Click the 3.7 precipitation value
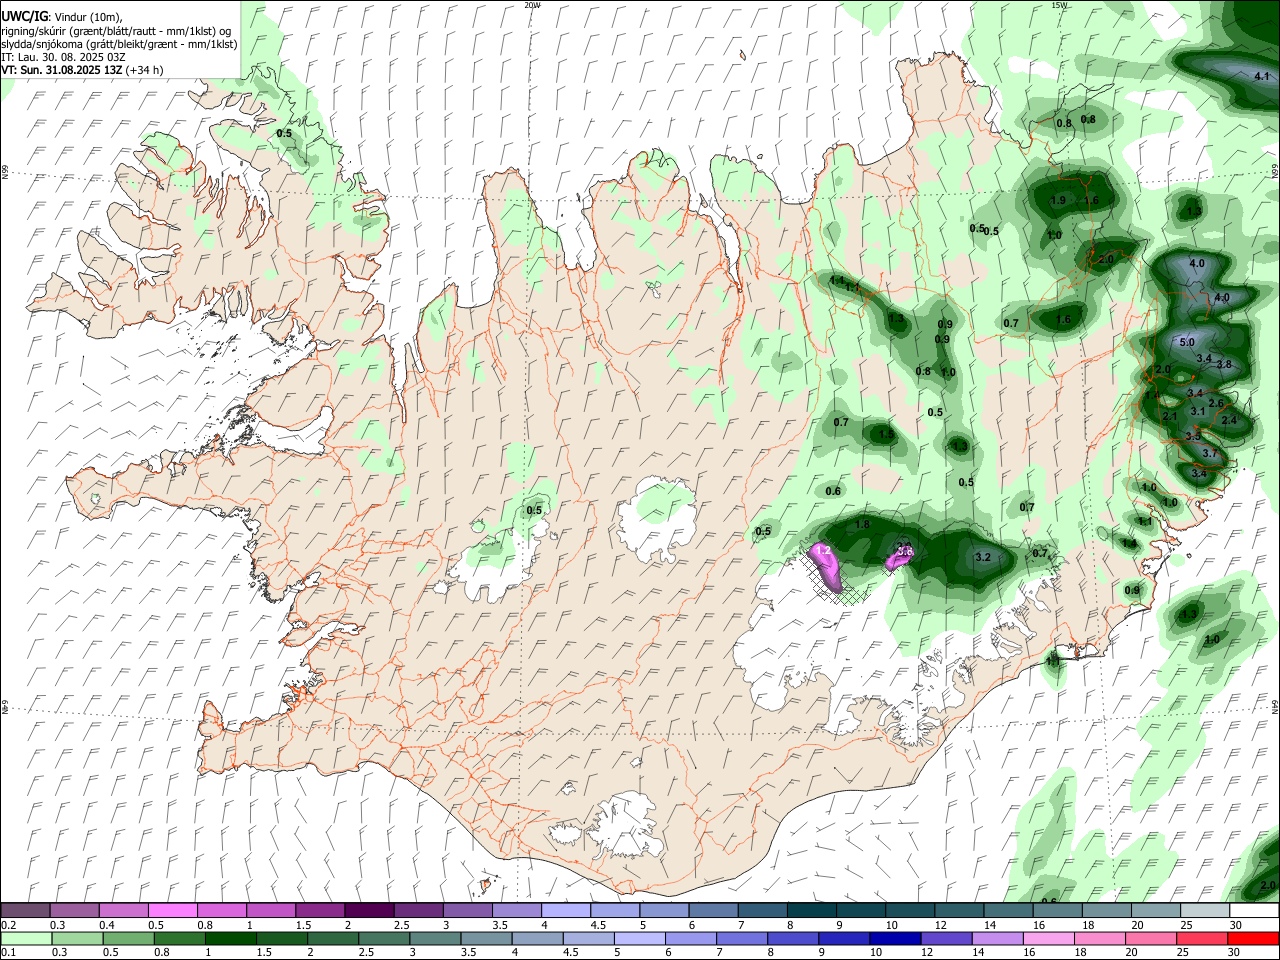 point(1209,453)
